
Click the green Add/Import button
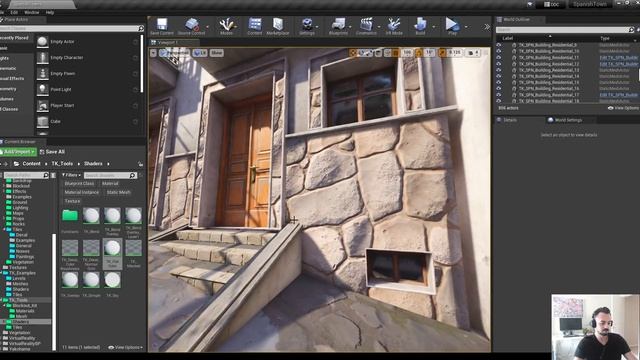click(18, 152)
